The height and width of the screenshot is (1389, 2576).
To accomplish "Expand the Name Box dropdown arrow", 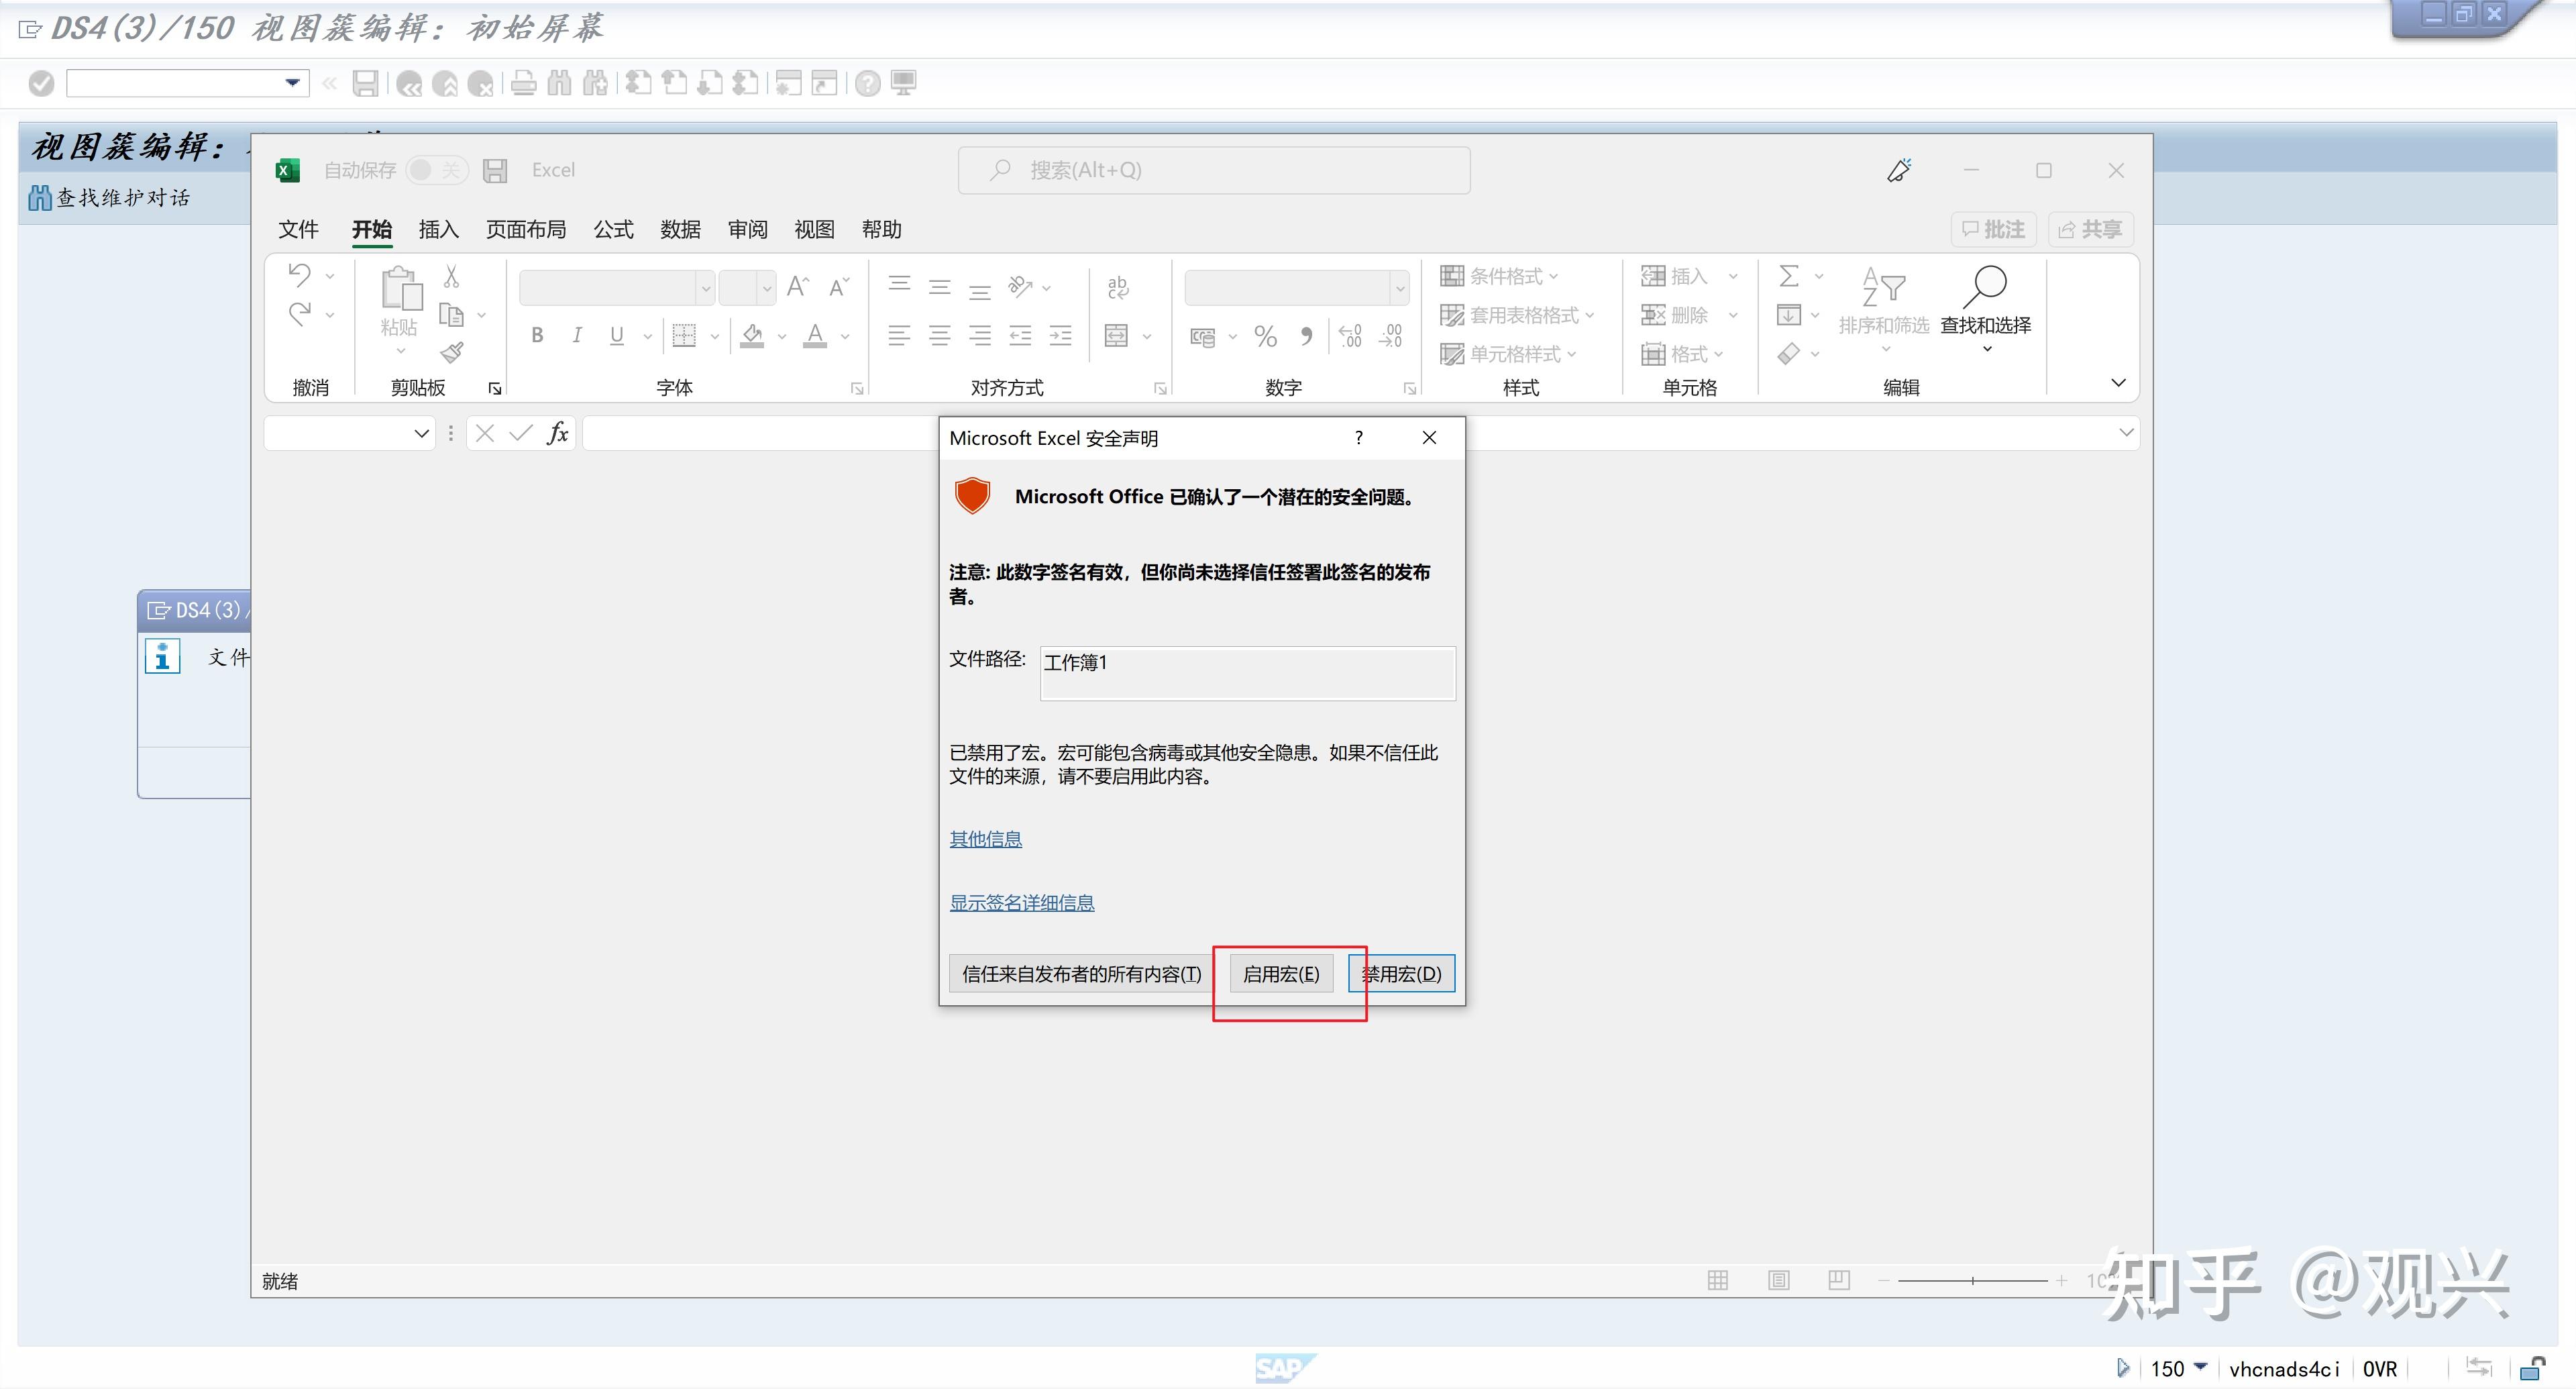I will tap(421, 433).
